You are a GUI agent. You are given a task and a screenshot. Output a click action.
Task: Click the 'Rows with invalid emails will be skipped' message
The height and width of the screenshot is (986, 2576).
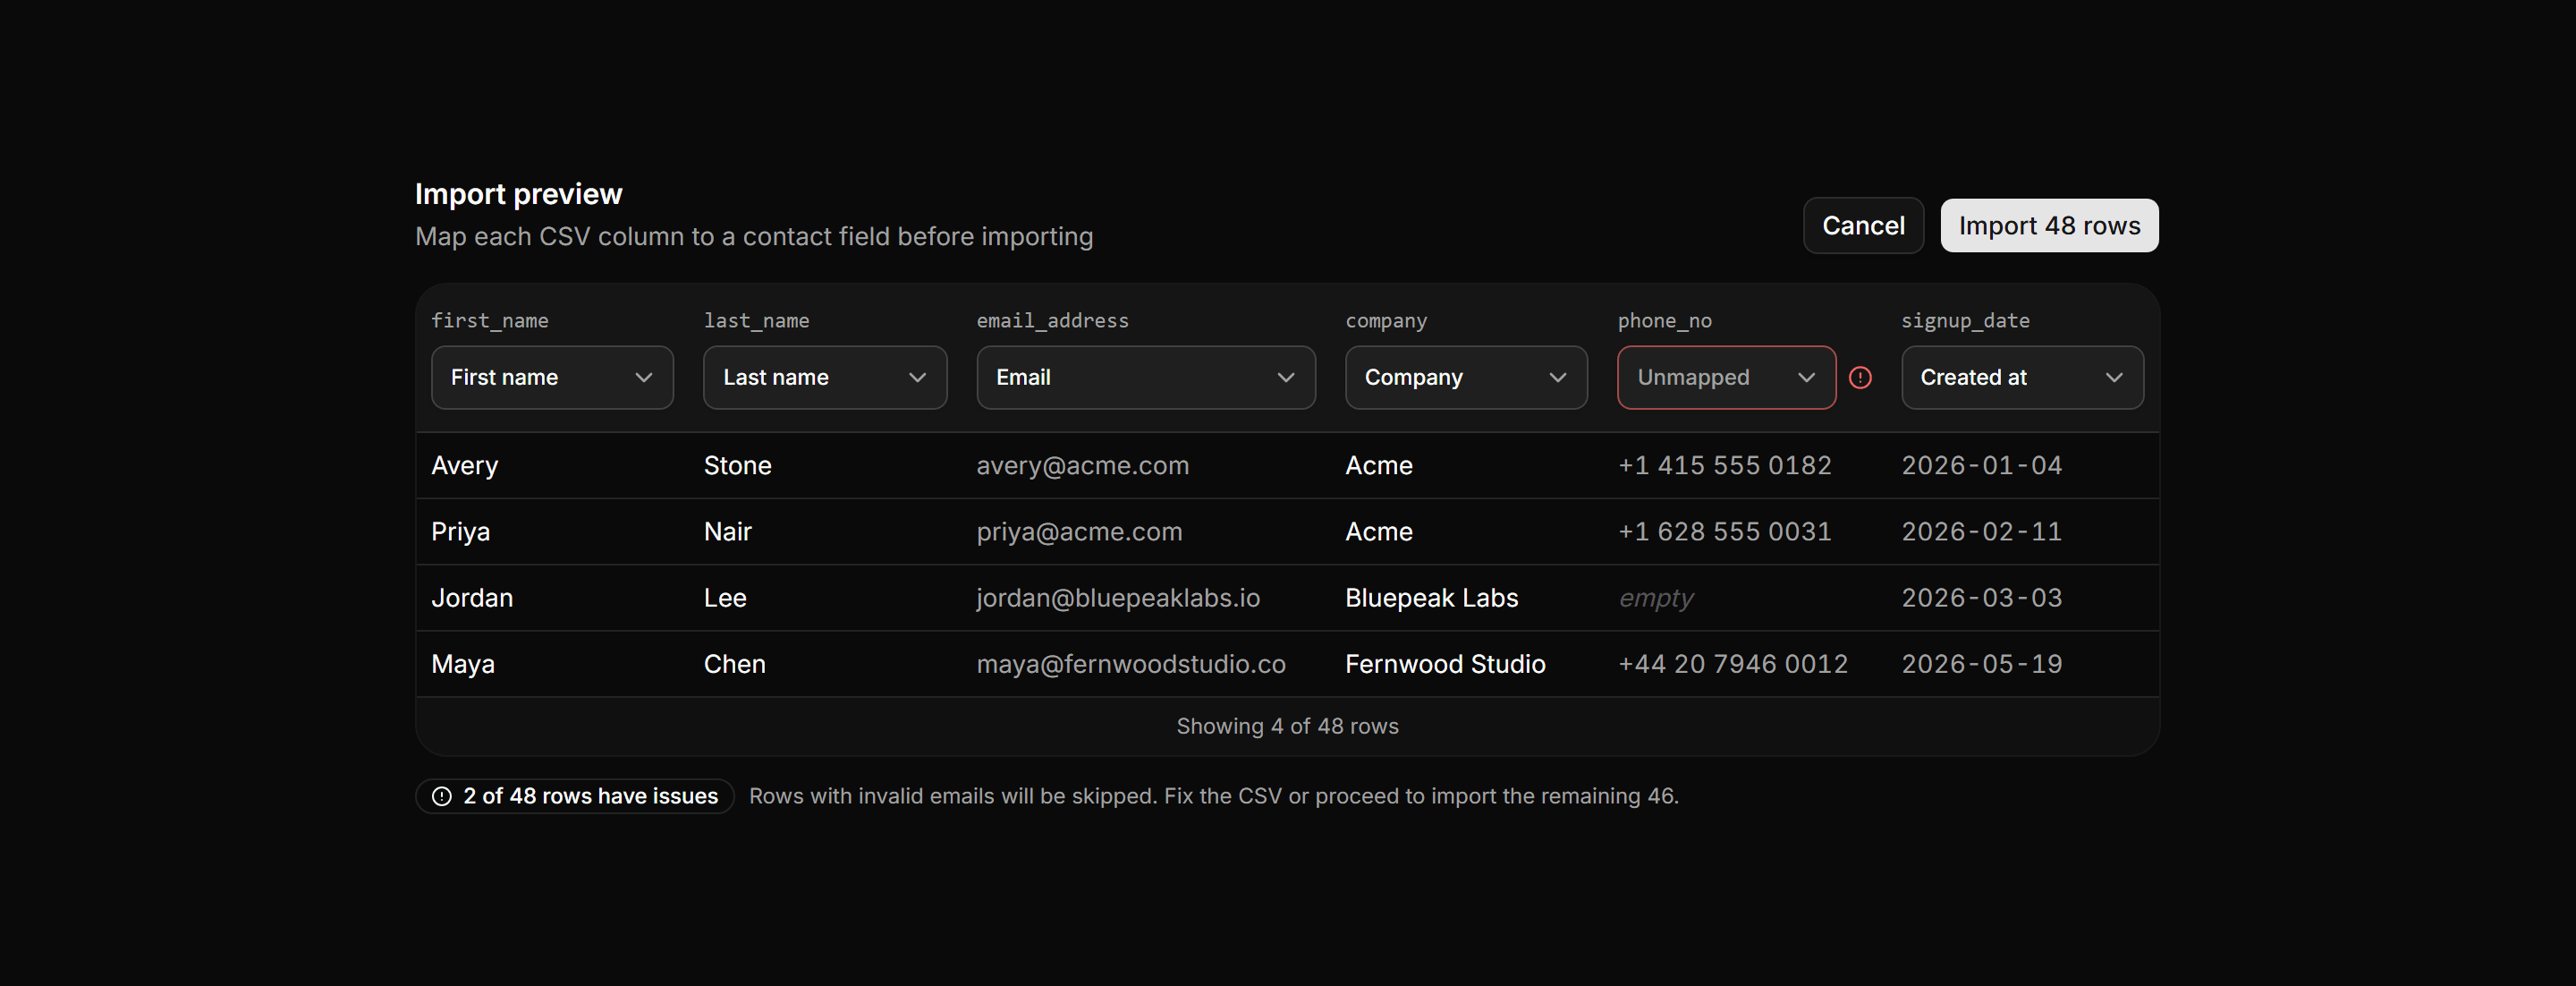click(x=1213, y=796)
